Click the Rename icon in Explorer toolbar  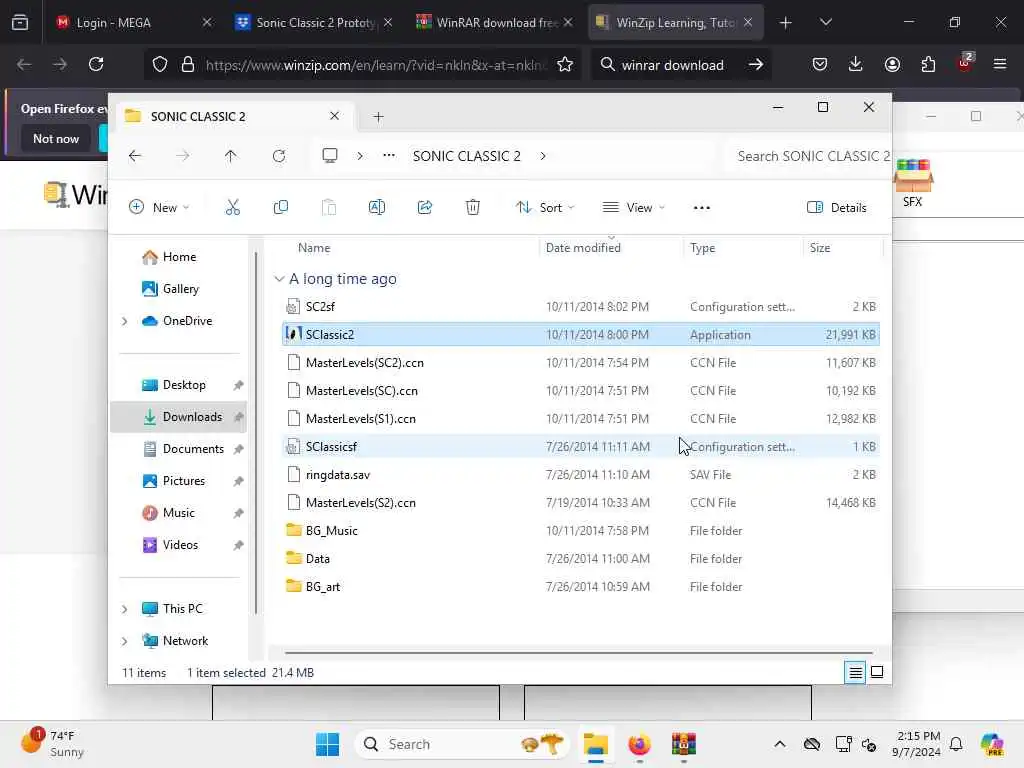coord(377,208)
